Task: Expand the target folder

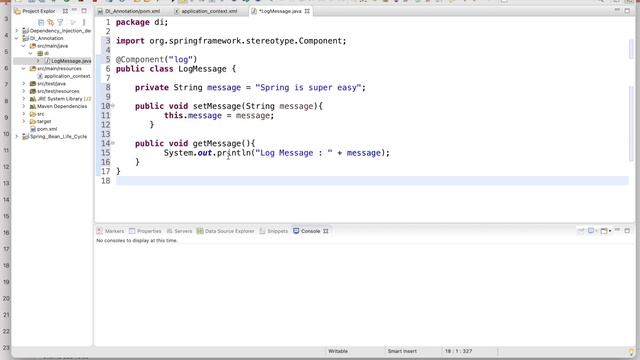Action: tap(24, 122)
